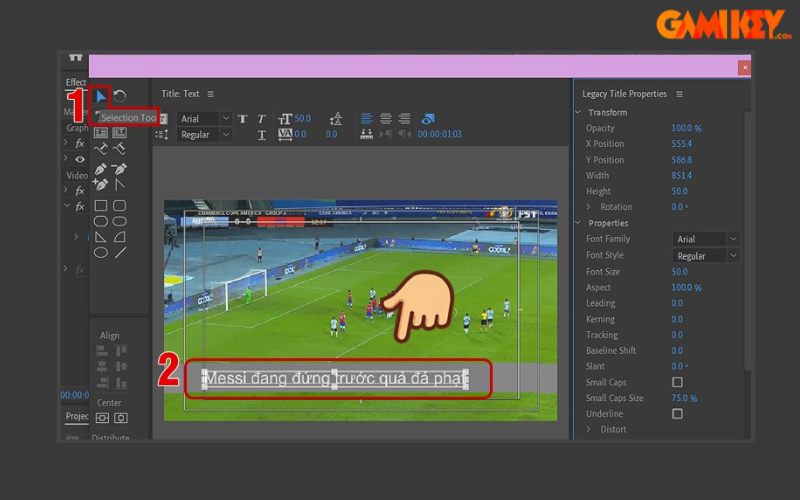Image resolution: width=800 pixels, height=500 pixels.
Task: Select the Selection Tool arrow
Action: coord(101,96)
